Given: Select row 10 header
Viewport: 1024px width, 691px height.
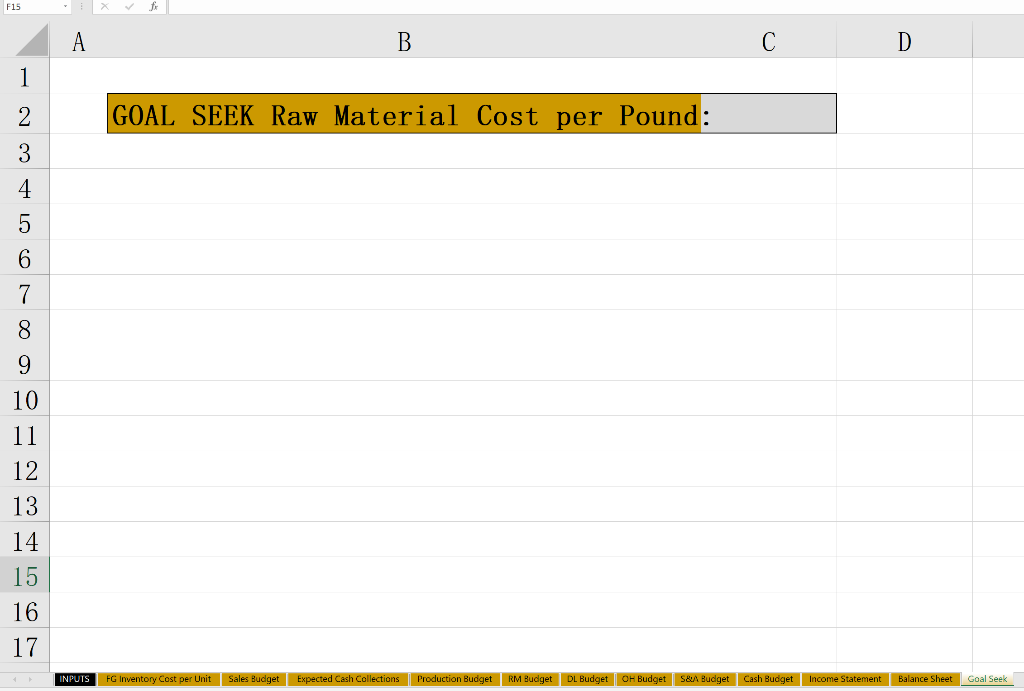Looking at the screenshot, I should click(25, 400).
